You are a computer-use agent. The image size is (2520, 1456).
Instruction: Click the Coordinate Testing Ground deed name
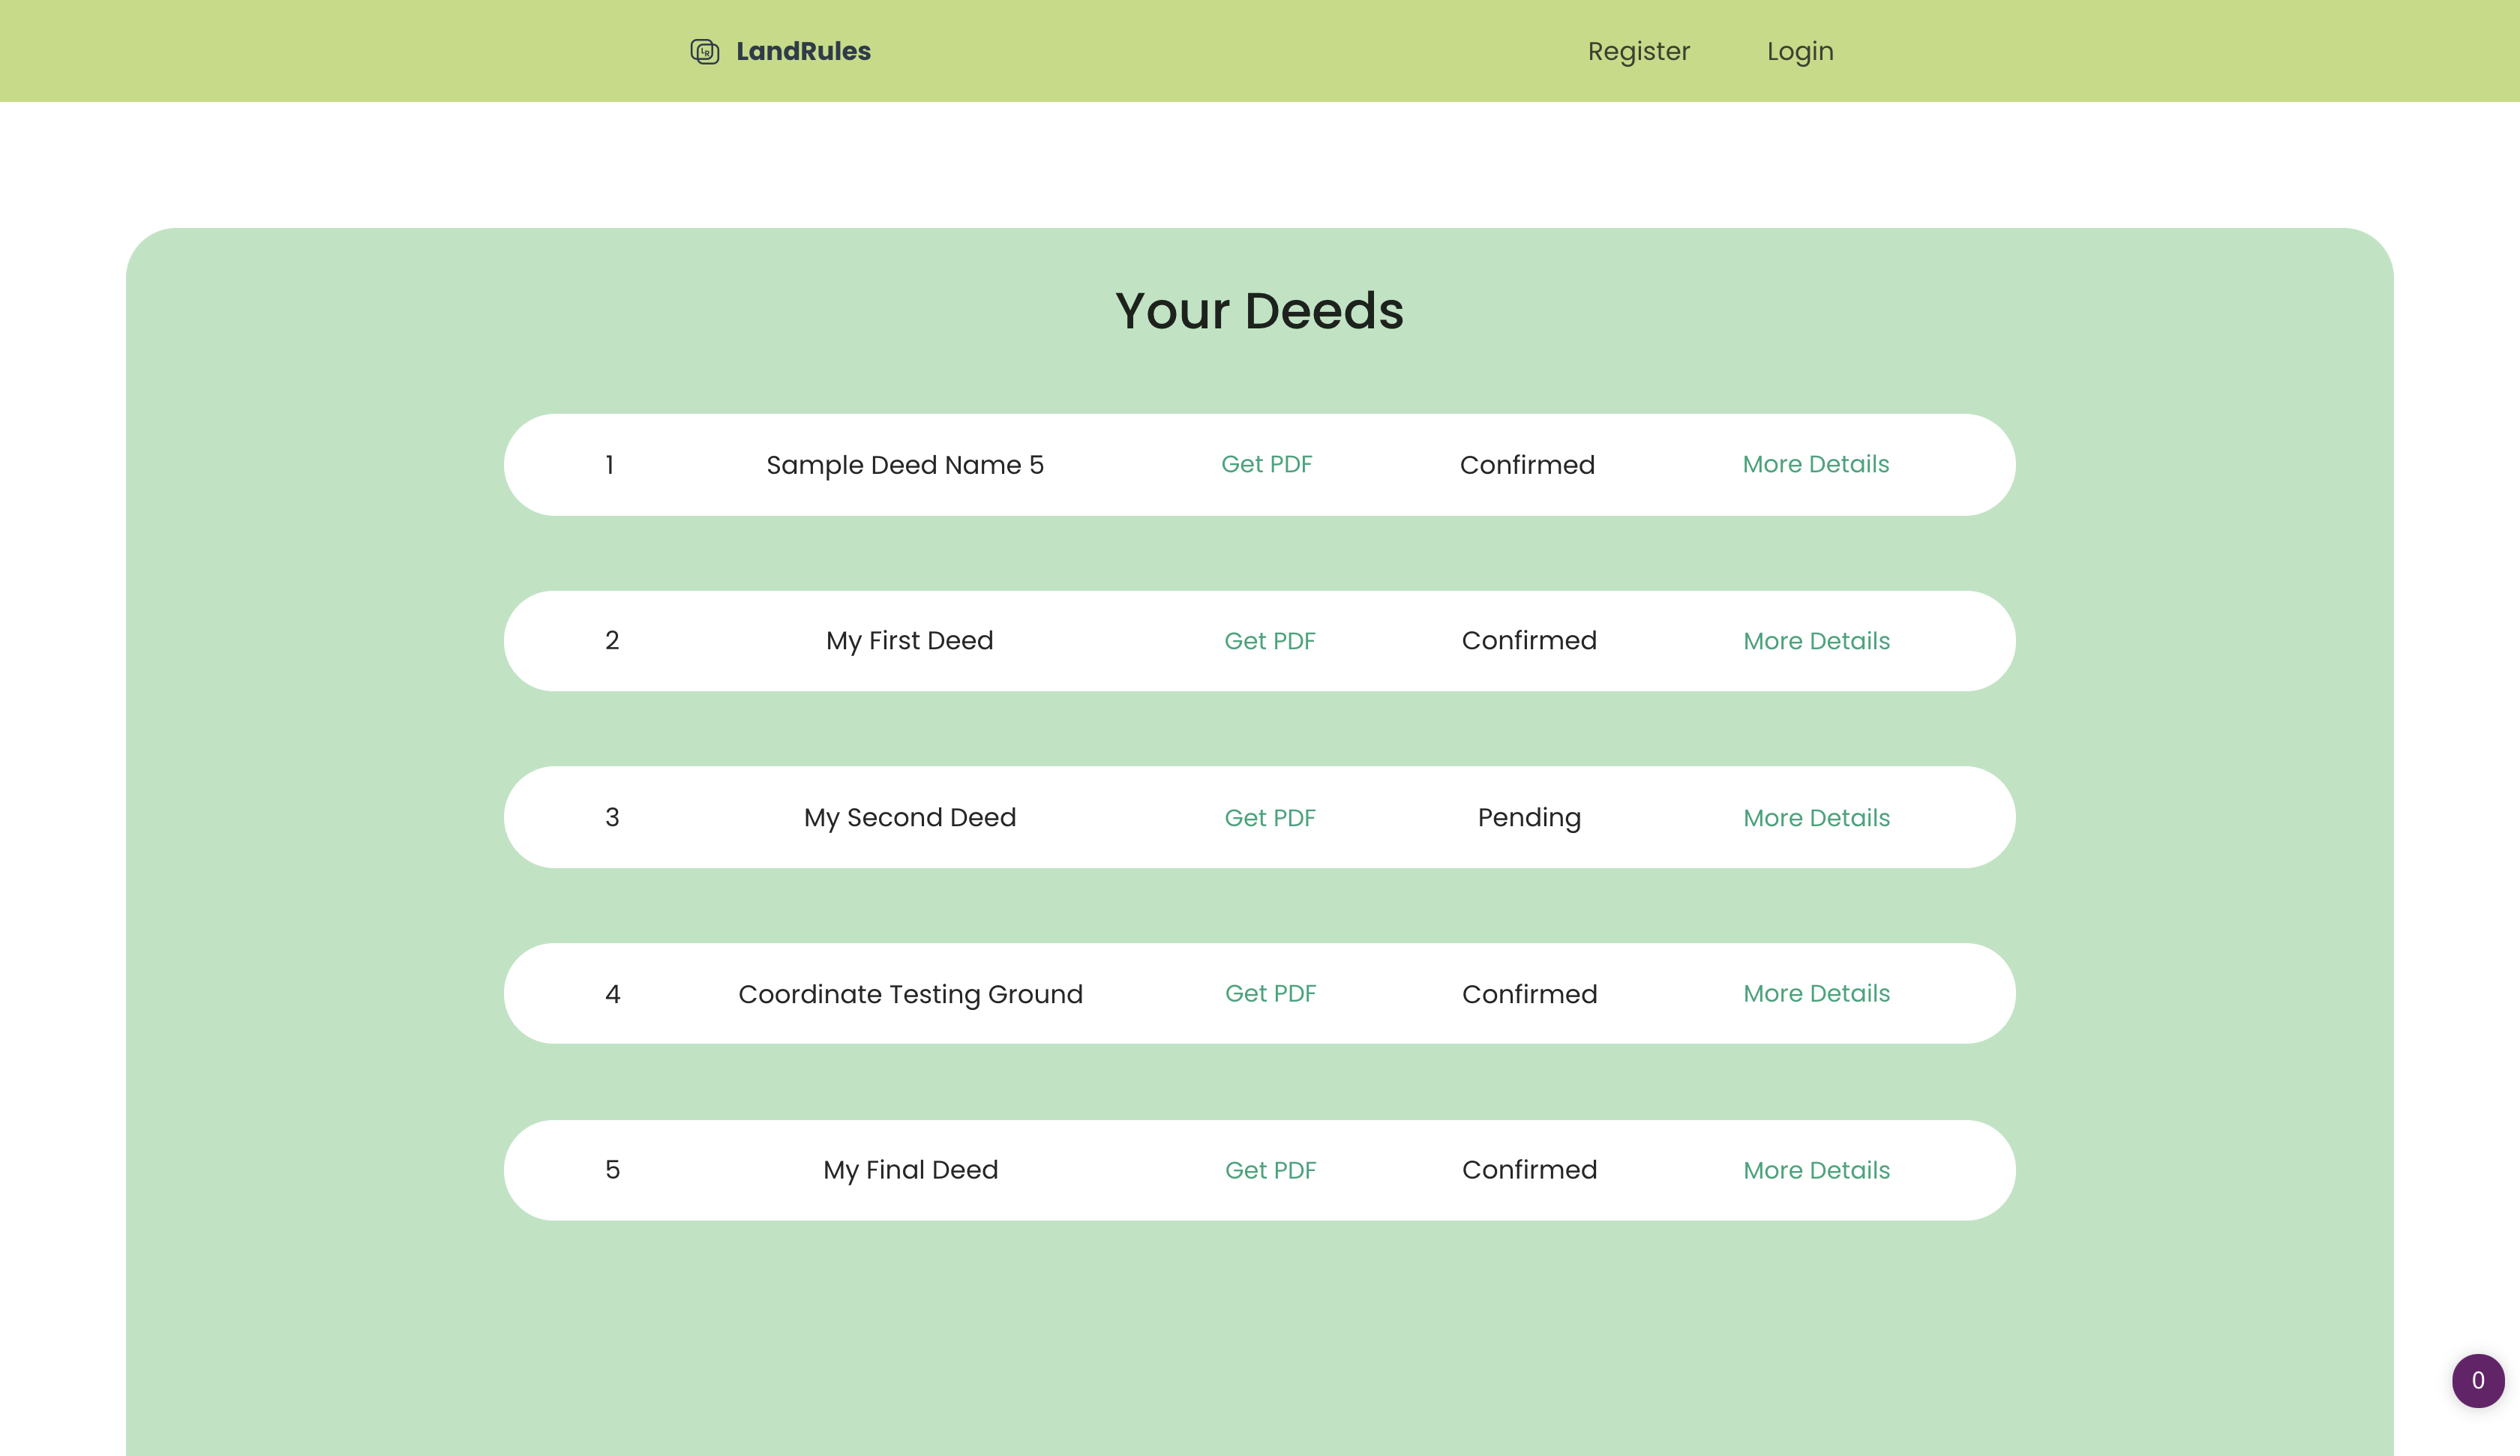(x=910, y=994)
